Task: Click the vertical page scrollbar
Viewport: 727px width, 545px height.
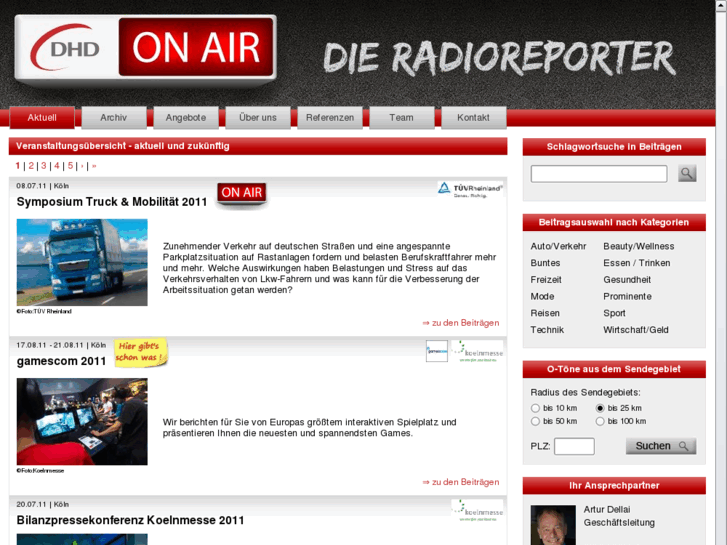Action: [721, 272]
